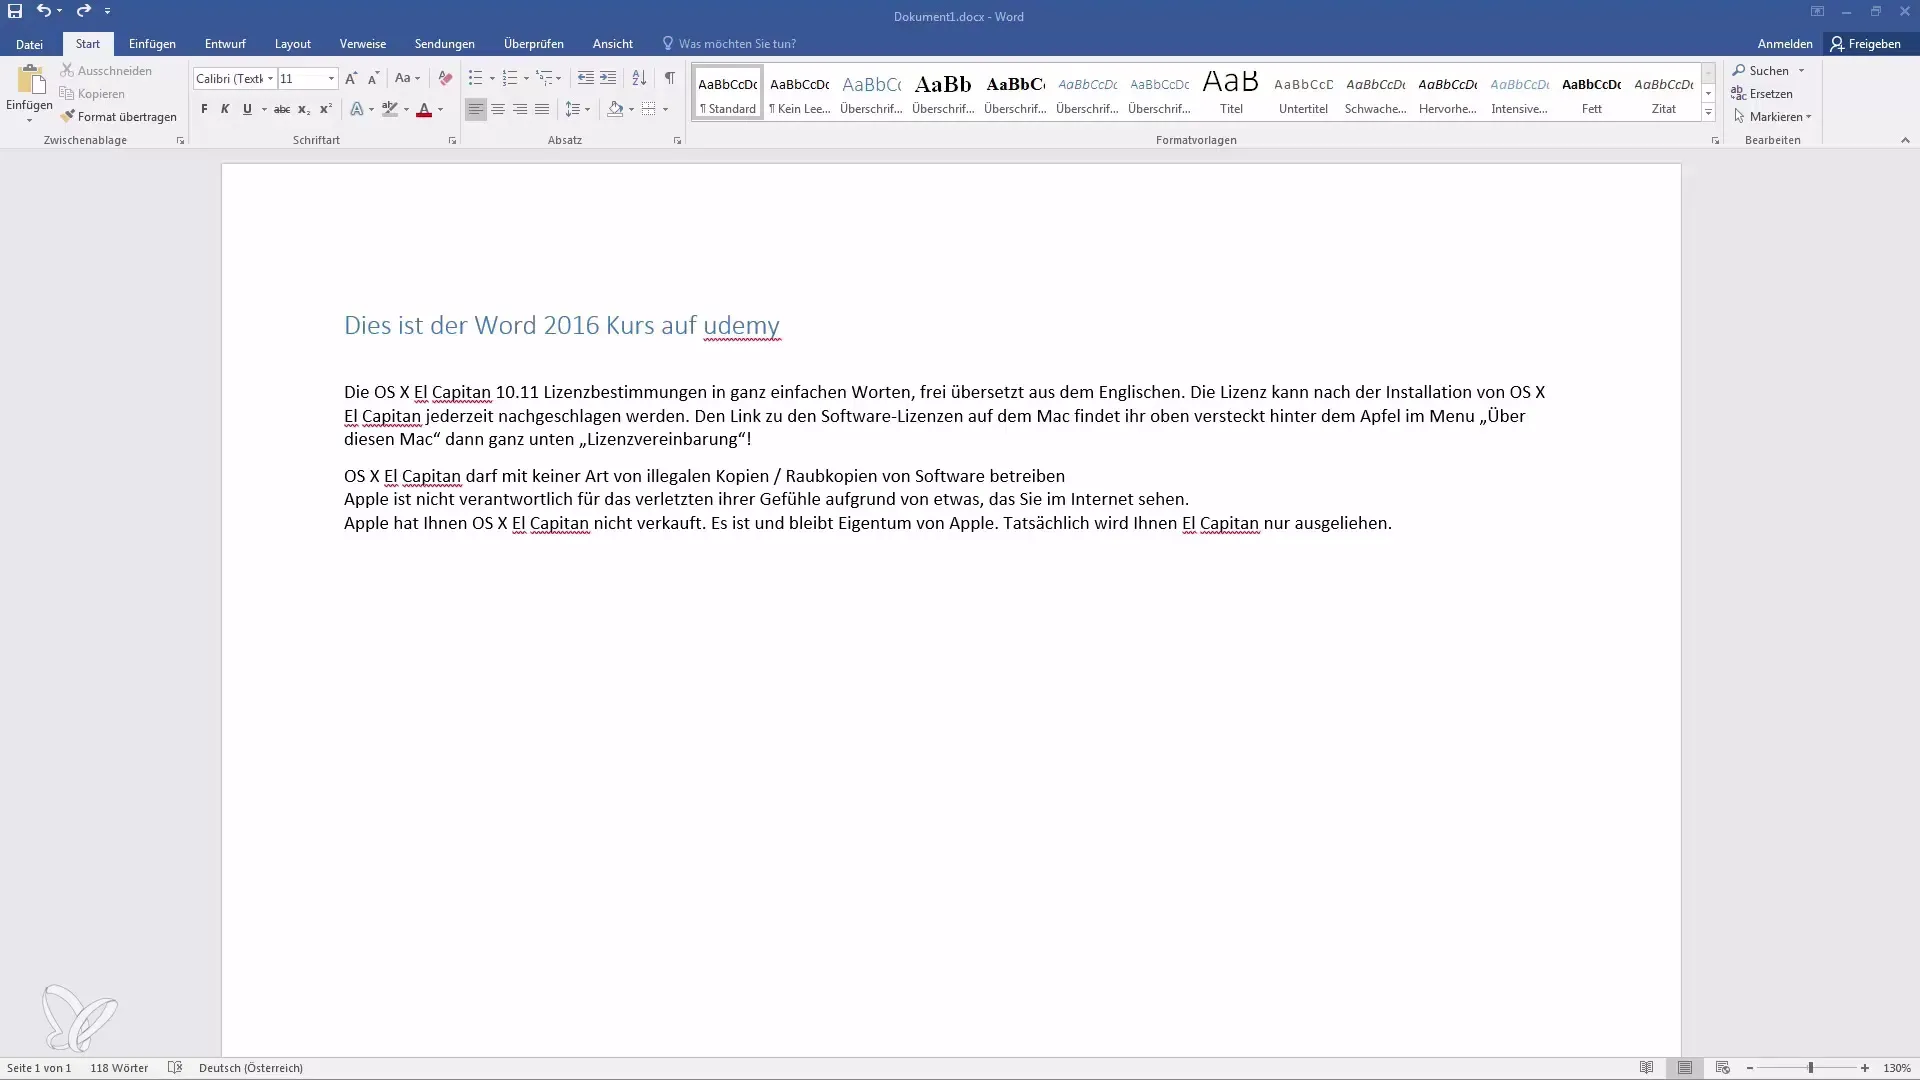Activate Format übertragen painter
The image size is (1920, 1080).
click(x=118, y=117)
